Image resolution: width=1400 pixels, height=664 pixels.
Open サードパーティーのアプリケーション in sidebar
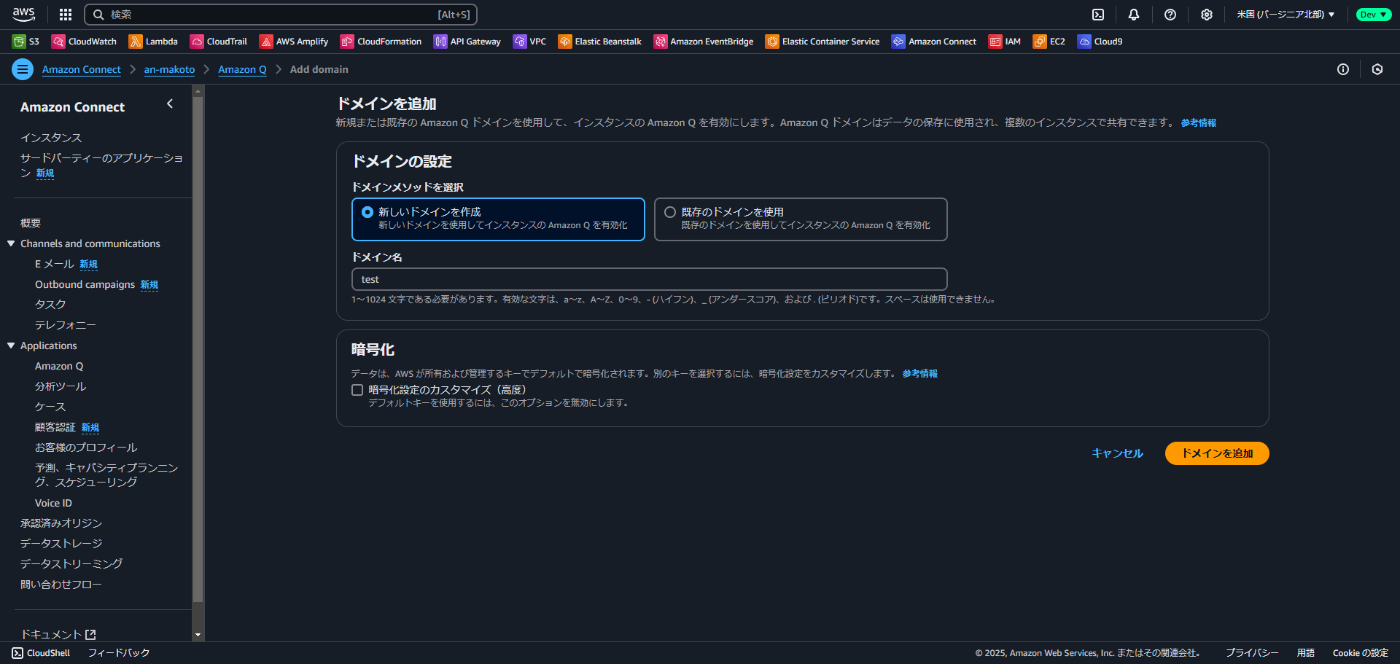102,165
